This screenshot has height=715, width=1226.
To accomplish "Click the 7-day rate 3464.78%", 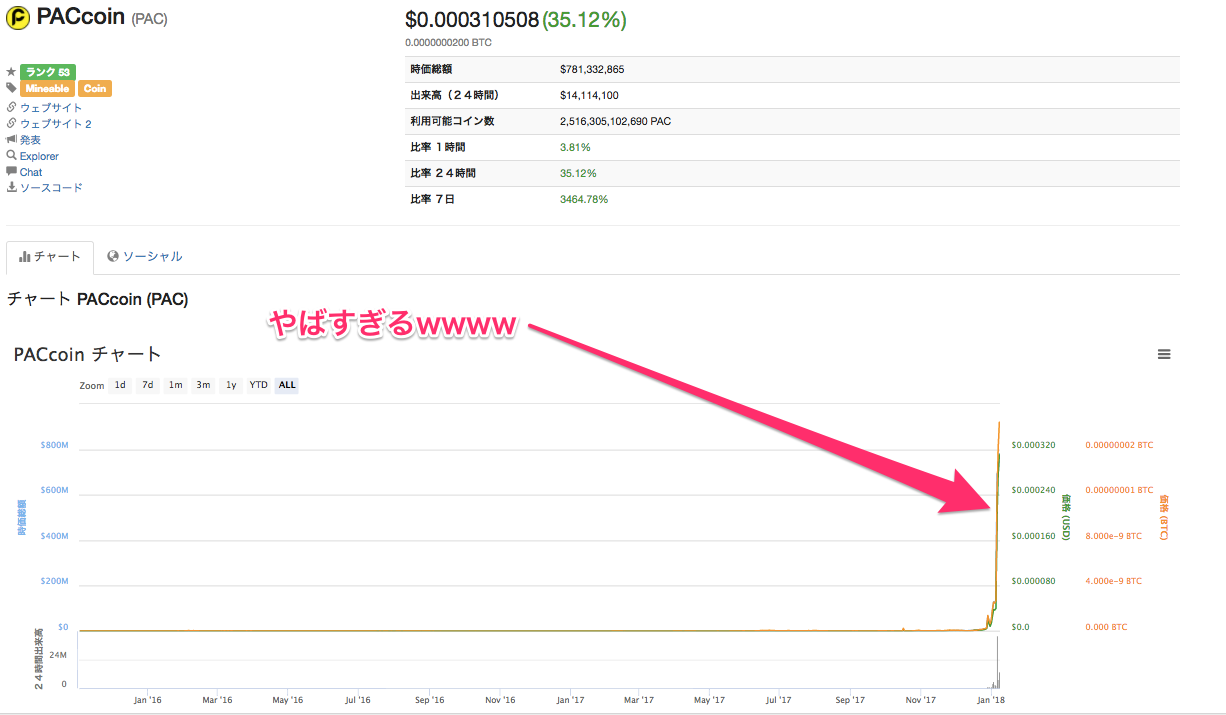I will tap(584, 199).
